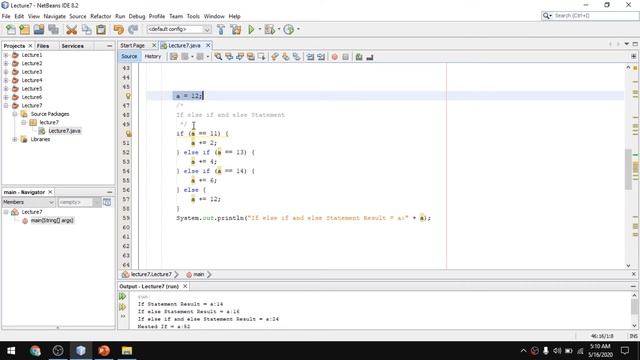Collapse the Lecture7 project node

6,106
